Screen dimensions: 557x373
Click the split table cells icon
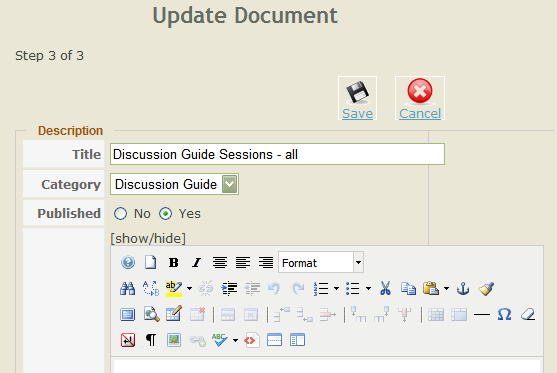(x=436, y=315)
